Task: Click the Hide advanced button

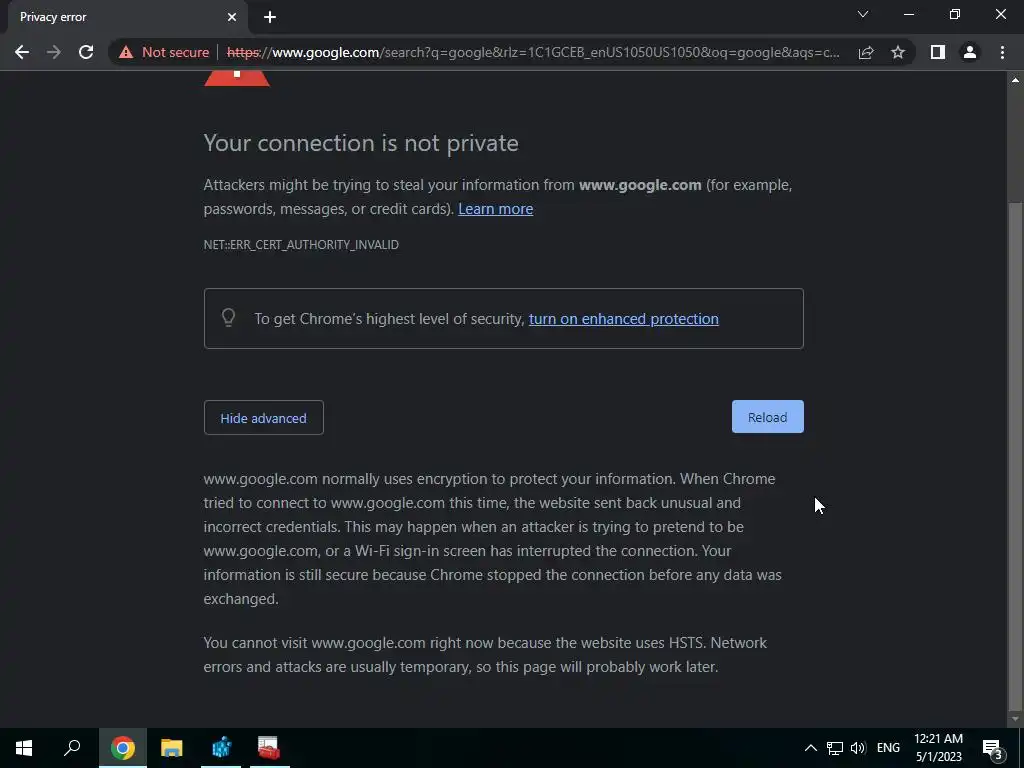Action: tap(264, 418)
